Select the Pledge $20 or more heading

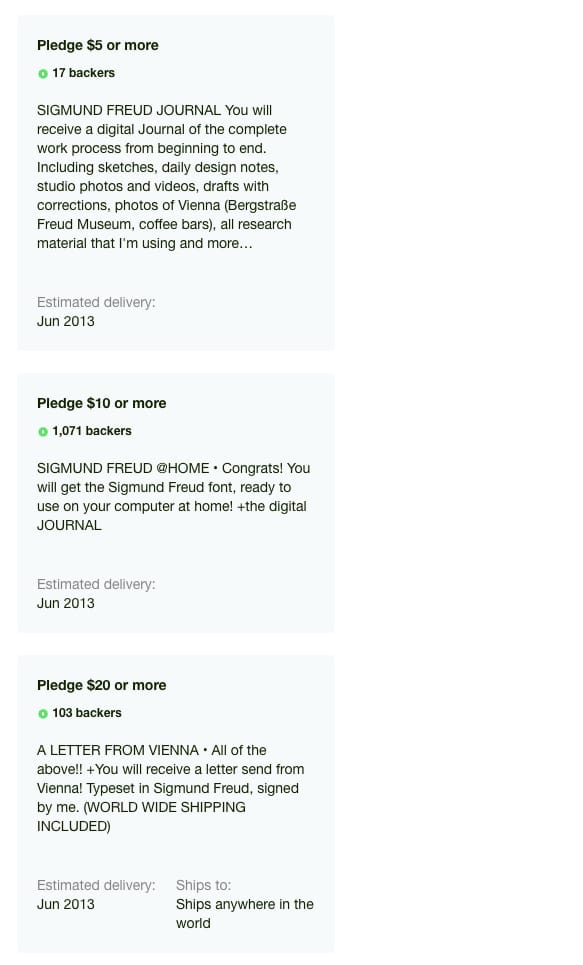tap(102, 685)
